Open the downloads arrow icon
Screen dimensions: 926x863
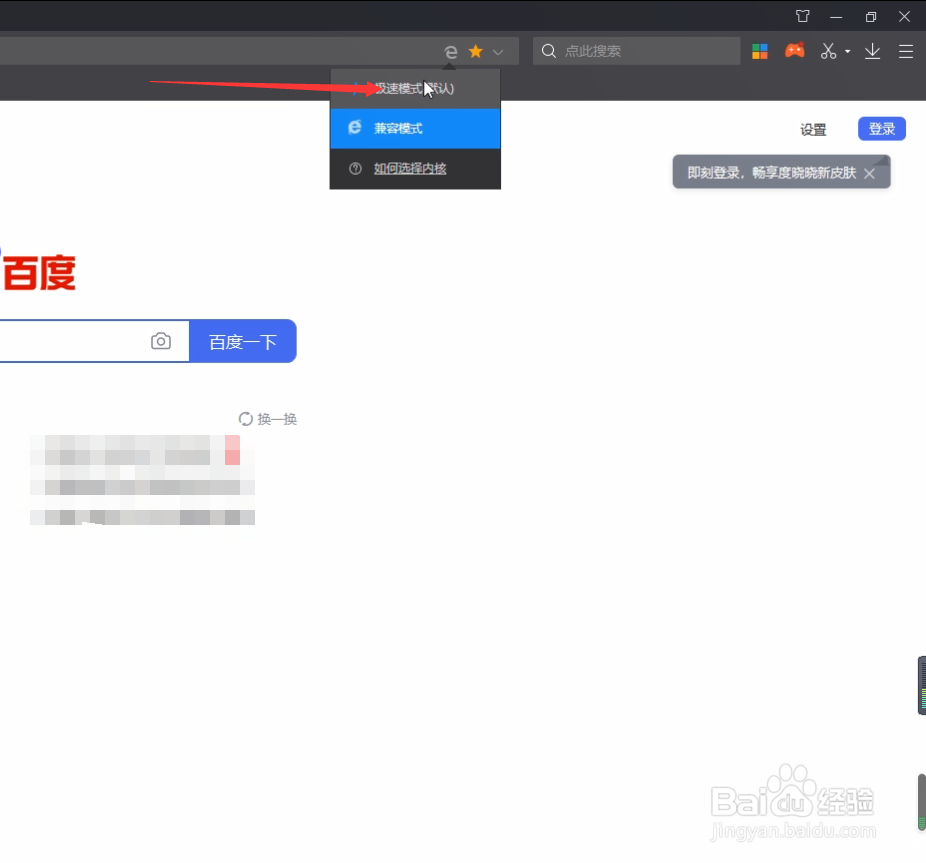pyautogui.click(x=872, y=51)
